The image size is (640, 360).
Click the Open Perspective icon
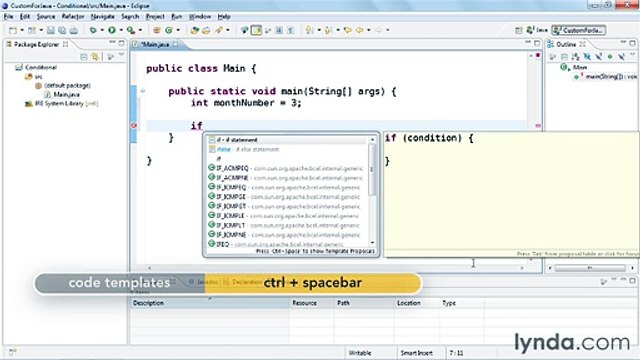coord(519,30)
